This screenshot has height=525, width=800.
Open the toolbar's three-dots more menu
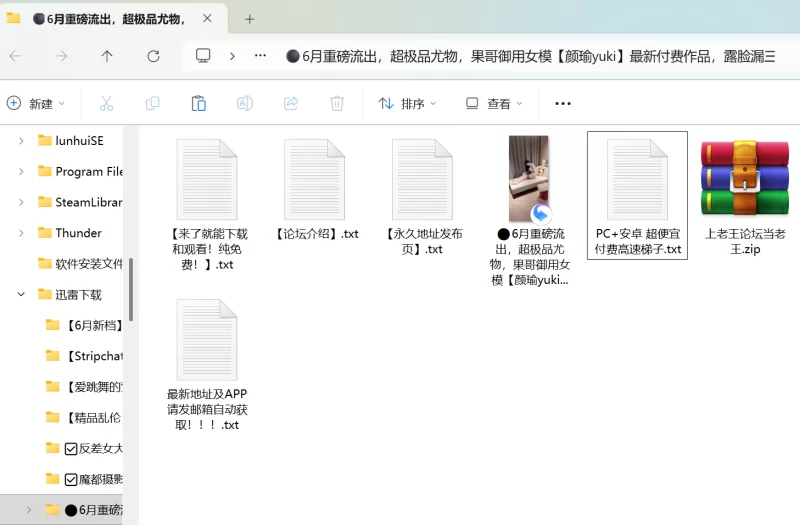(x=562, y=103)
